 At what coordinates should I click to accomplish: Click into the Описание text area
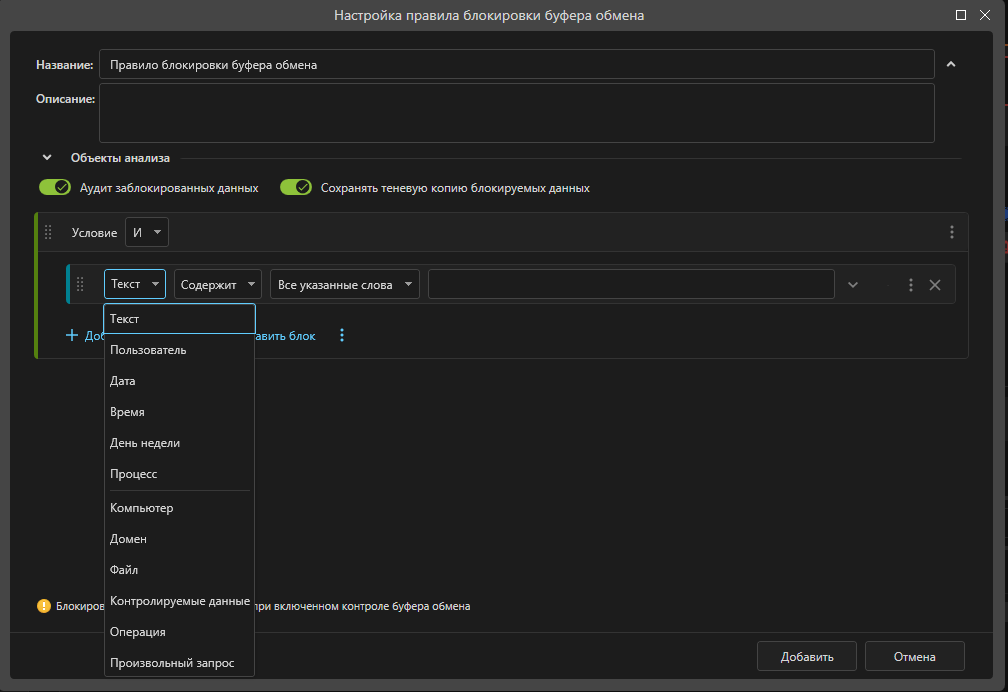[x=516, y=113]
